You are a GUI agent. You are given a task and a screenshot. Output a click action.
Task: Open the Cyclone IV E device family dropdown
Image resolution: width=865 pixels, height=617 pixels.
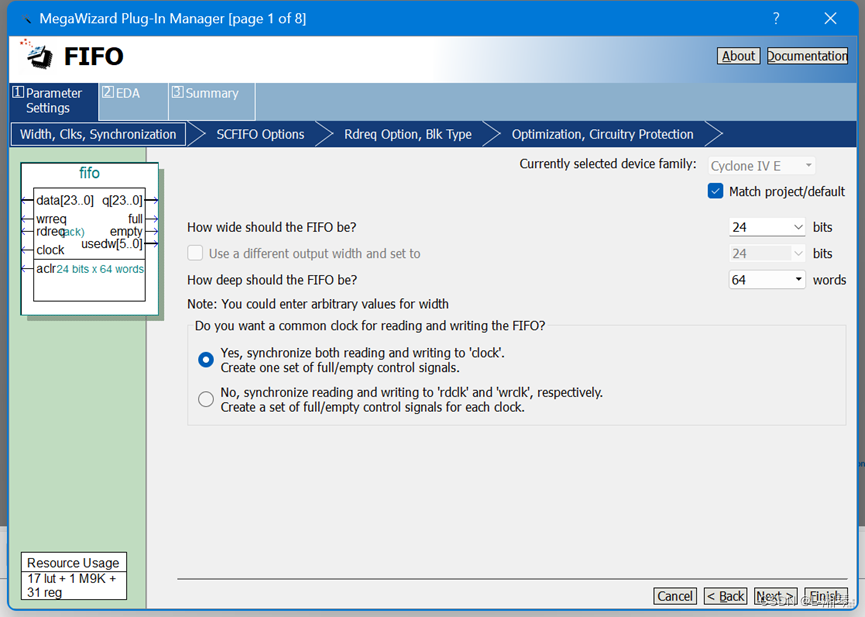761,166
